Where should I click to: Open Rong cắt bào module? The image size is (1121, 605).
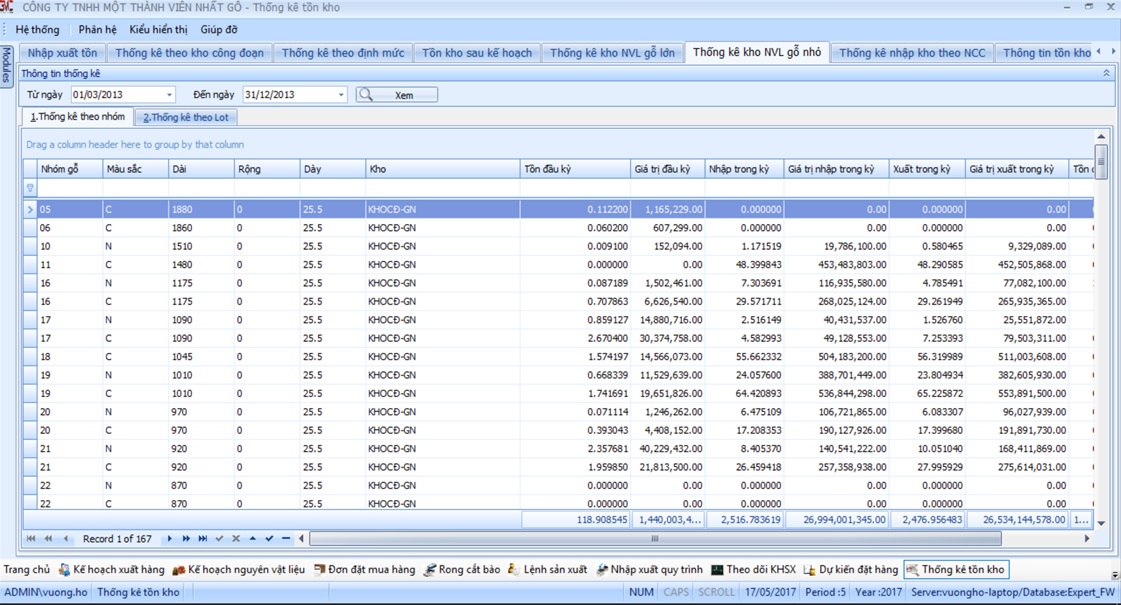pyautogui.click(x=462, y=569)
